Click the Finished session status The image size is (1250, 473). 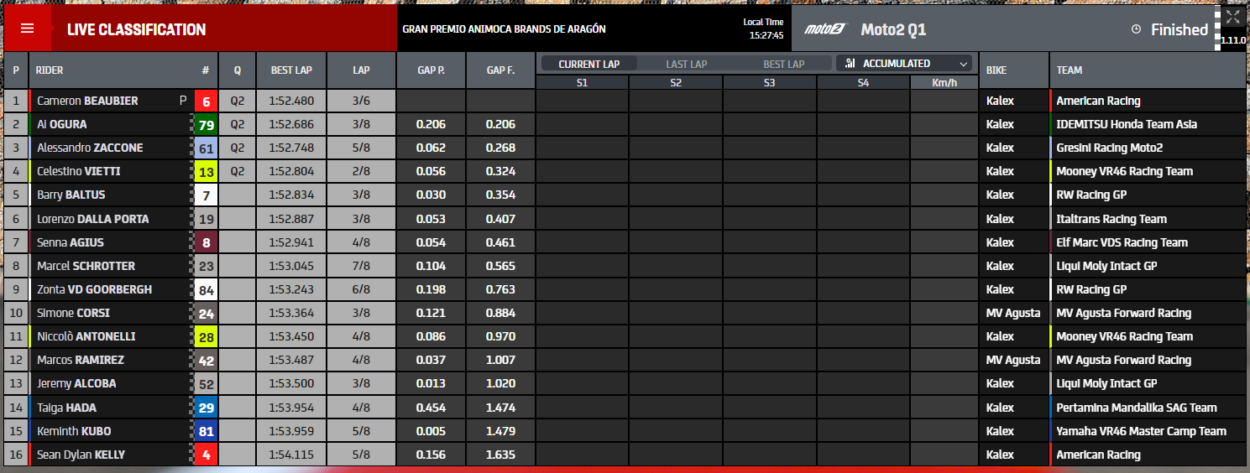click(x=1179, y=30)
